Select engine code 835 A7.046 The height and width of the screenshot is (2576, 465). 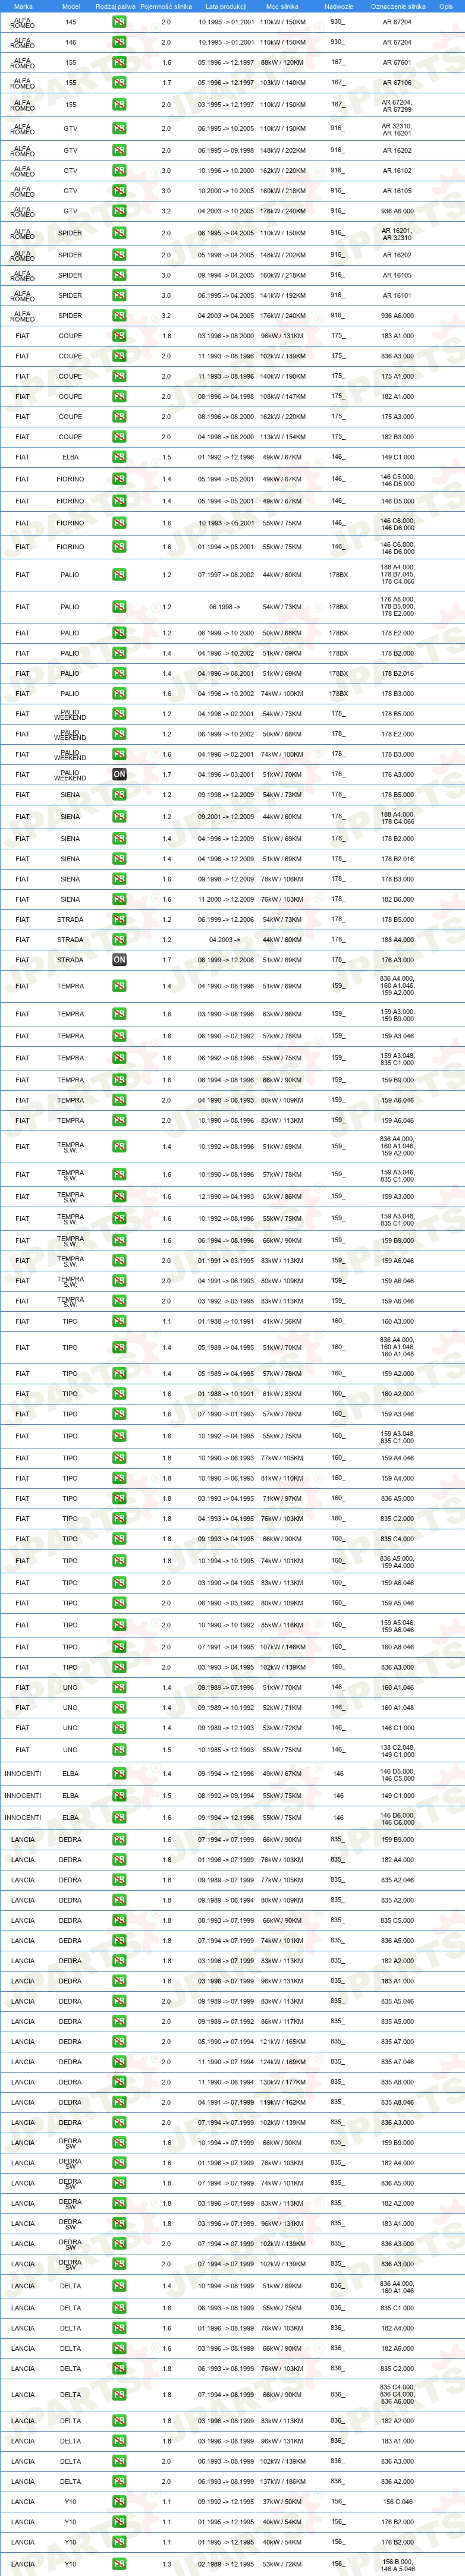[x=397, y=2061]
